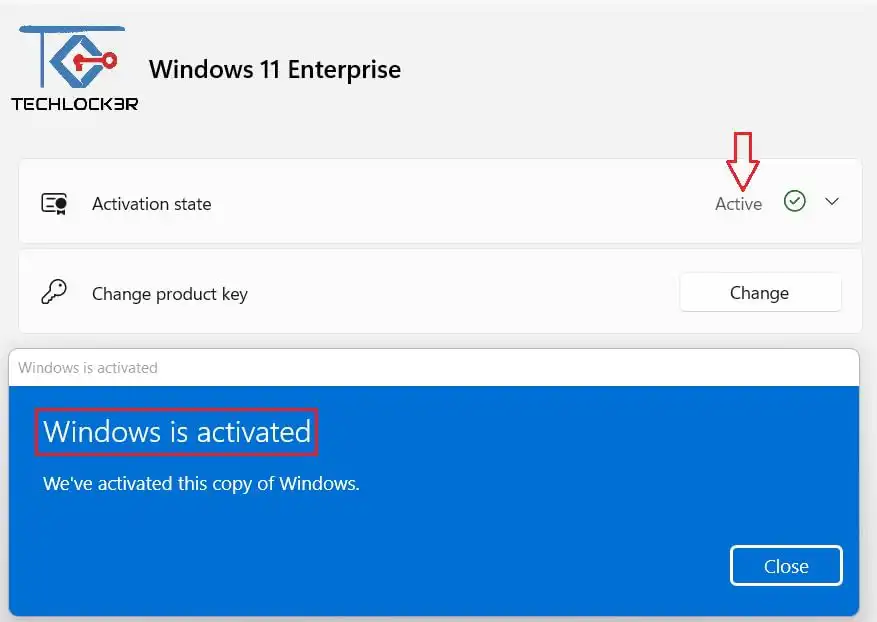Click the highlighted Windows is activated heading
This screenshot has height=622, width=877.
[177, 432]
